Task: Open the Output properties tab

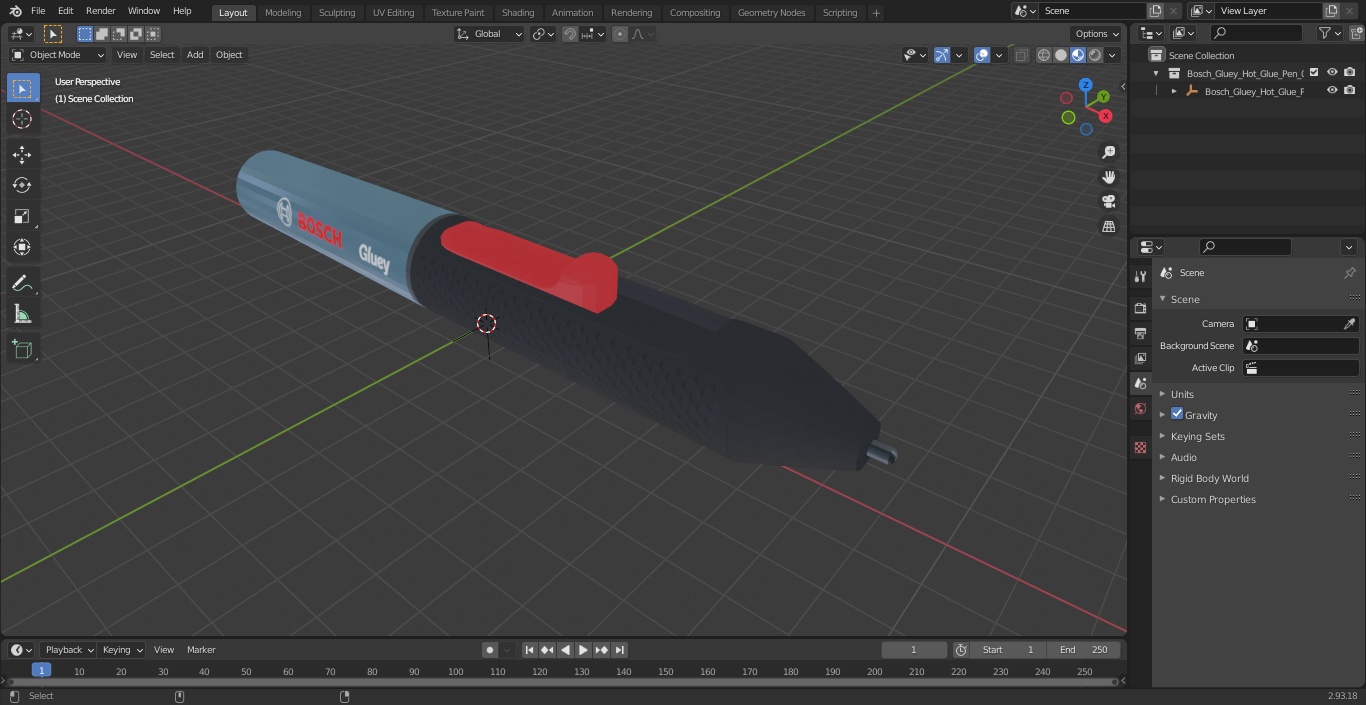Action: point(1140,333)
